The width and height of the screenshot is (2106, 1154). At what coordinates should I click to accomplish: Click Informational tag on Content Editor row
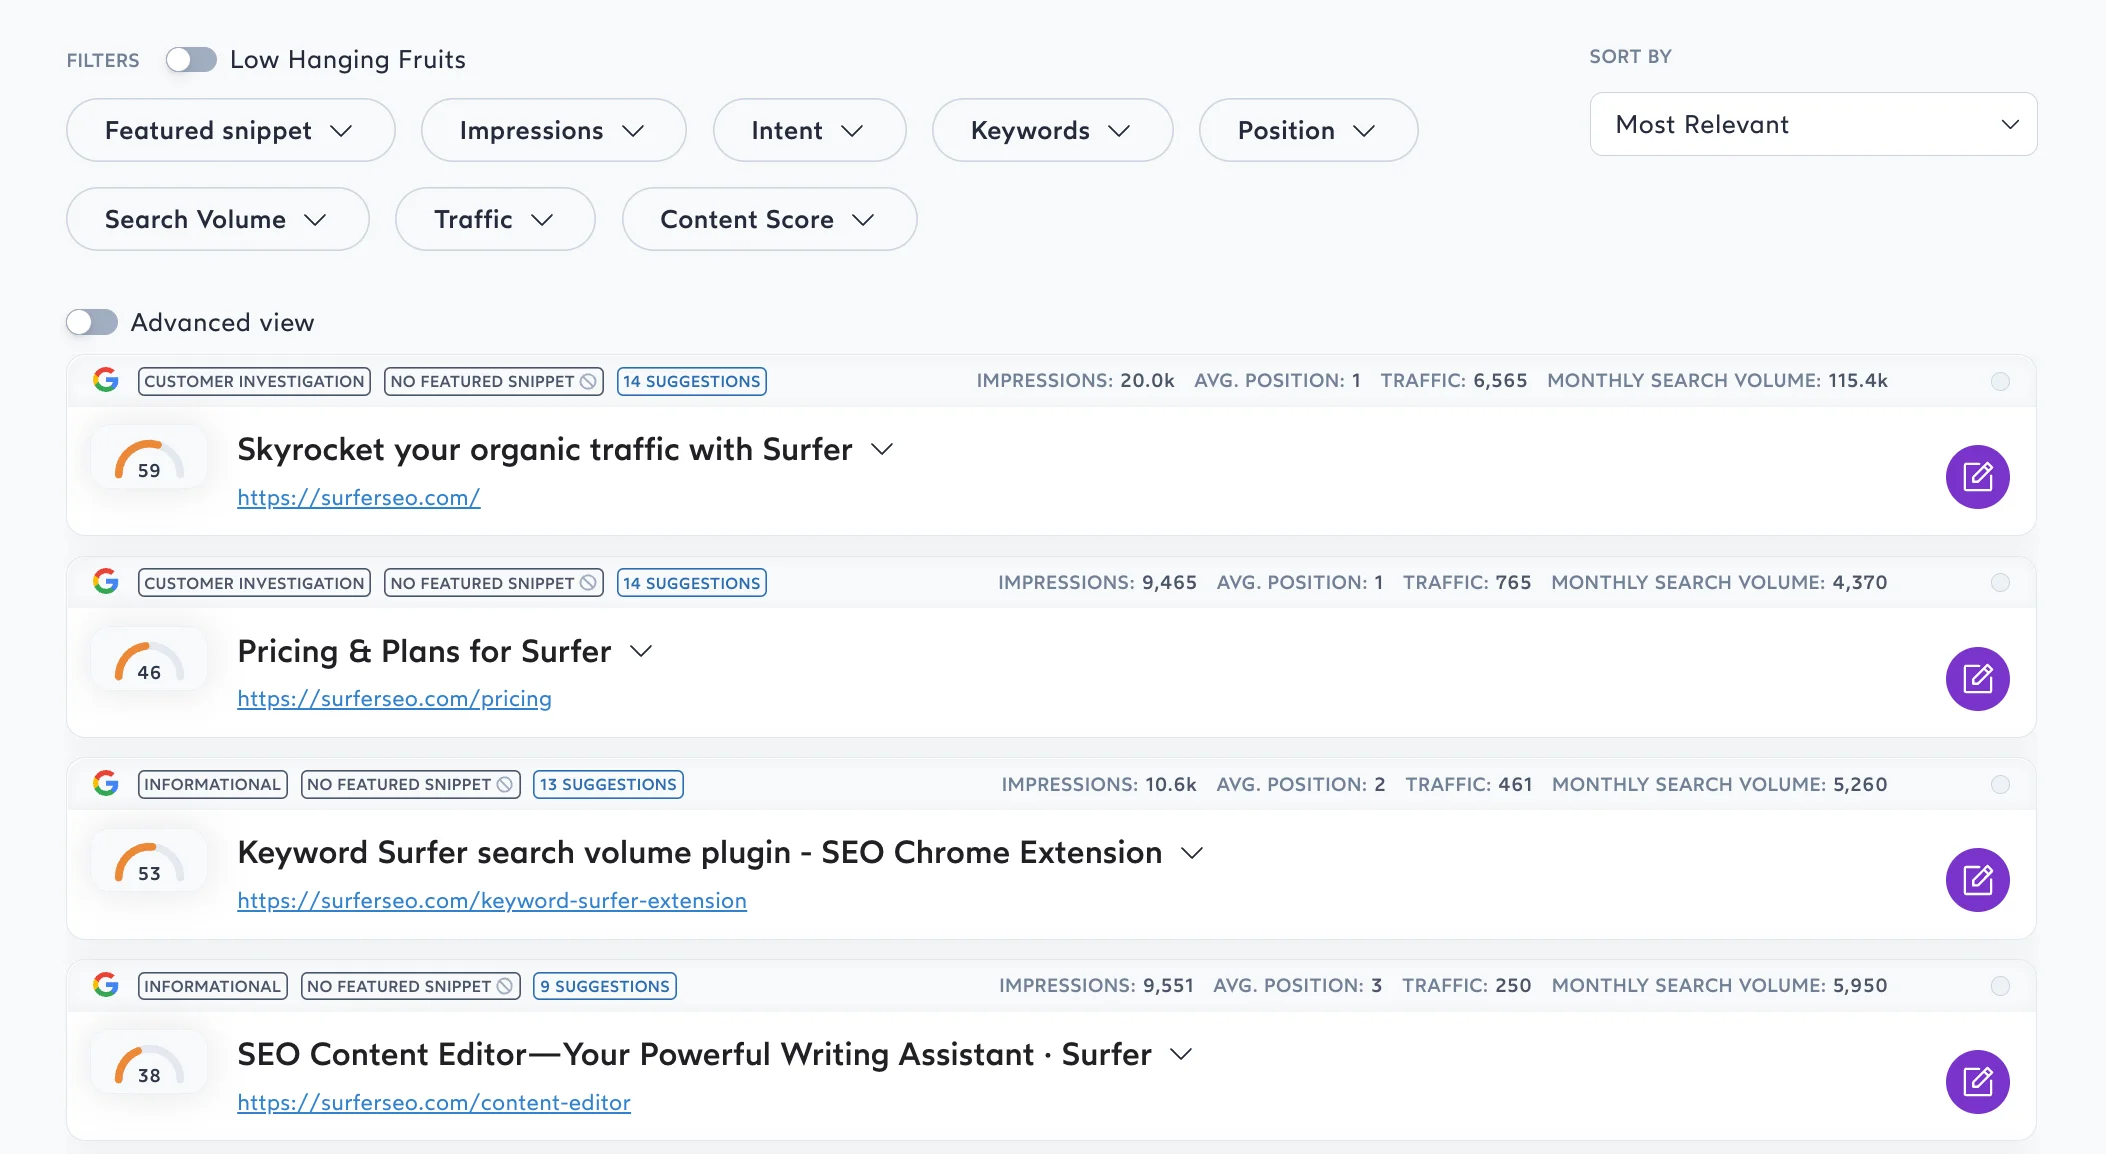(x=213, y=986)
